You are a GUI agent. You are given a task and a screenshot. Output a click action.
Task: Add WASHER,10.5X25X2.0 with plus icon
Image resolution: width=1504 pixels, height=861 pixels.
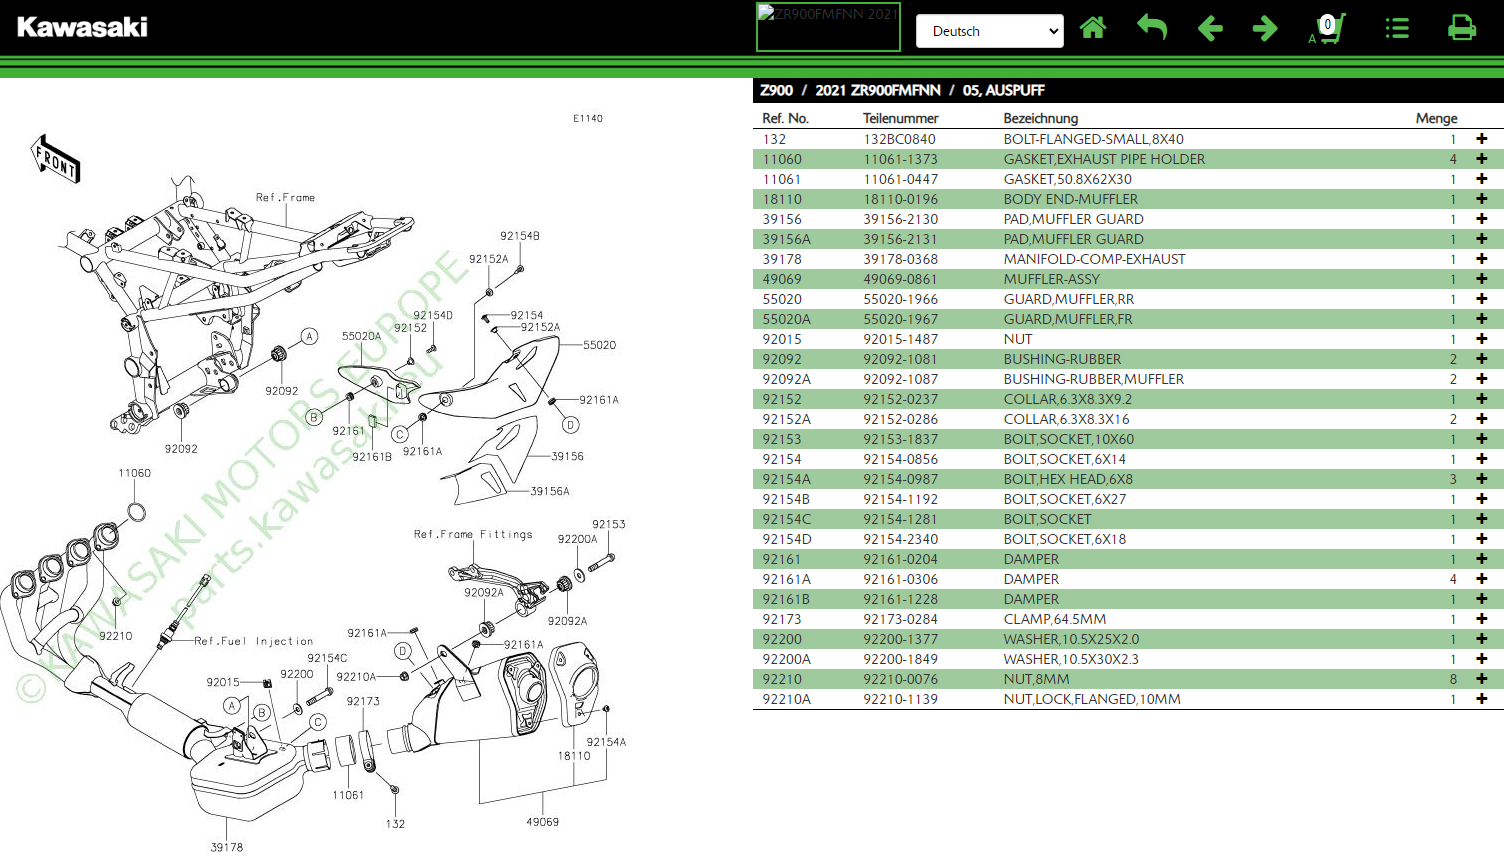[x=1481, y=639]
